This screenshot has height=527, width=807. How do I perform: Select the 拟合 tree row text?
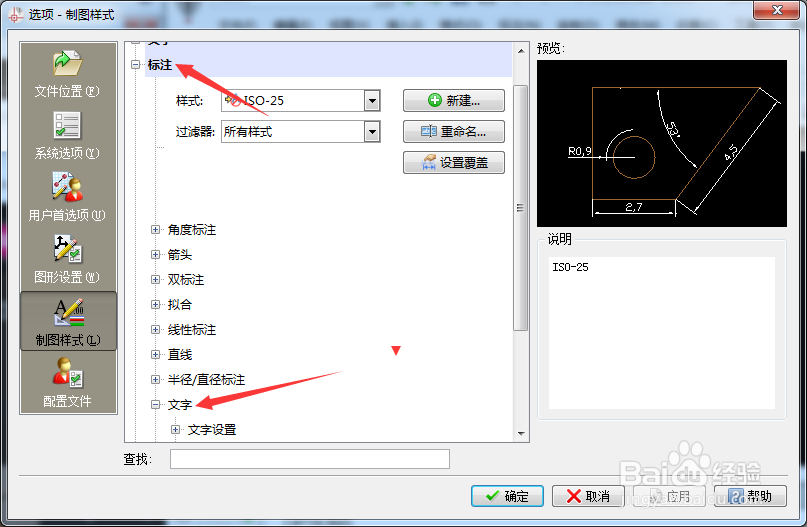(180, 304)
